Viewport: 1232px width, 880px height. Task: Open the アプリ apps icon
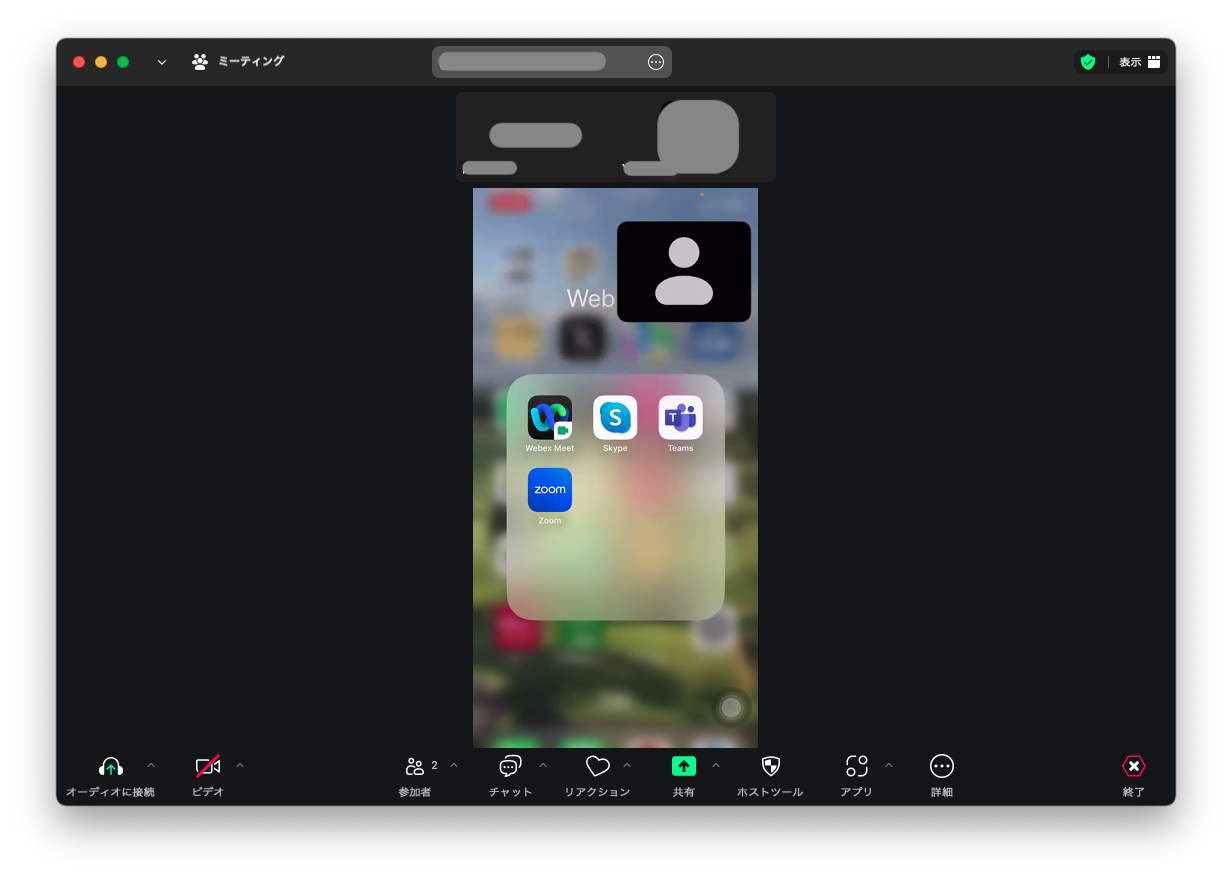(x=857, y=767)
